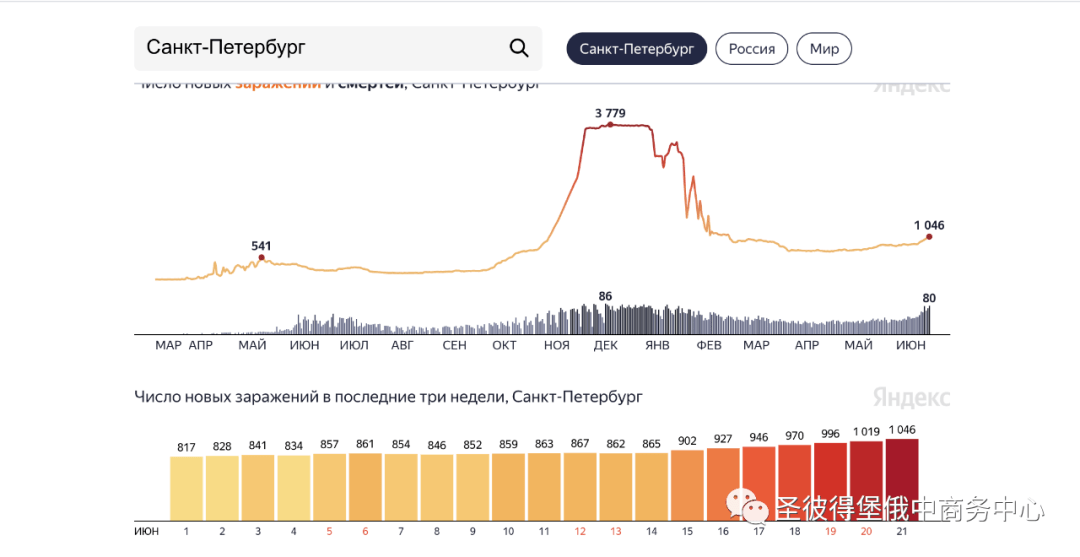Screen dimensions: 1080x557
Task: Click the 1 046 latest point marker
Action: tap(929, 237)
